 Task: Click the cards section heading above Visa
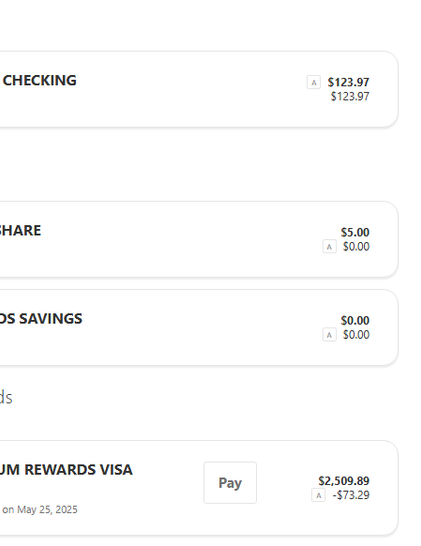(6, 397)
